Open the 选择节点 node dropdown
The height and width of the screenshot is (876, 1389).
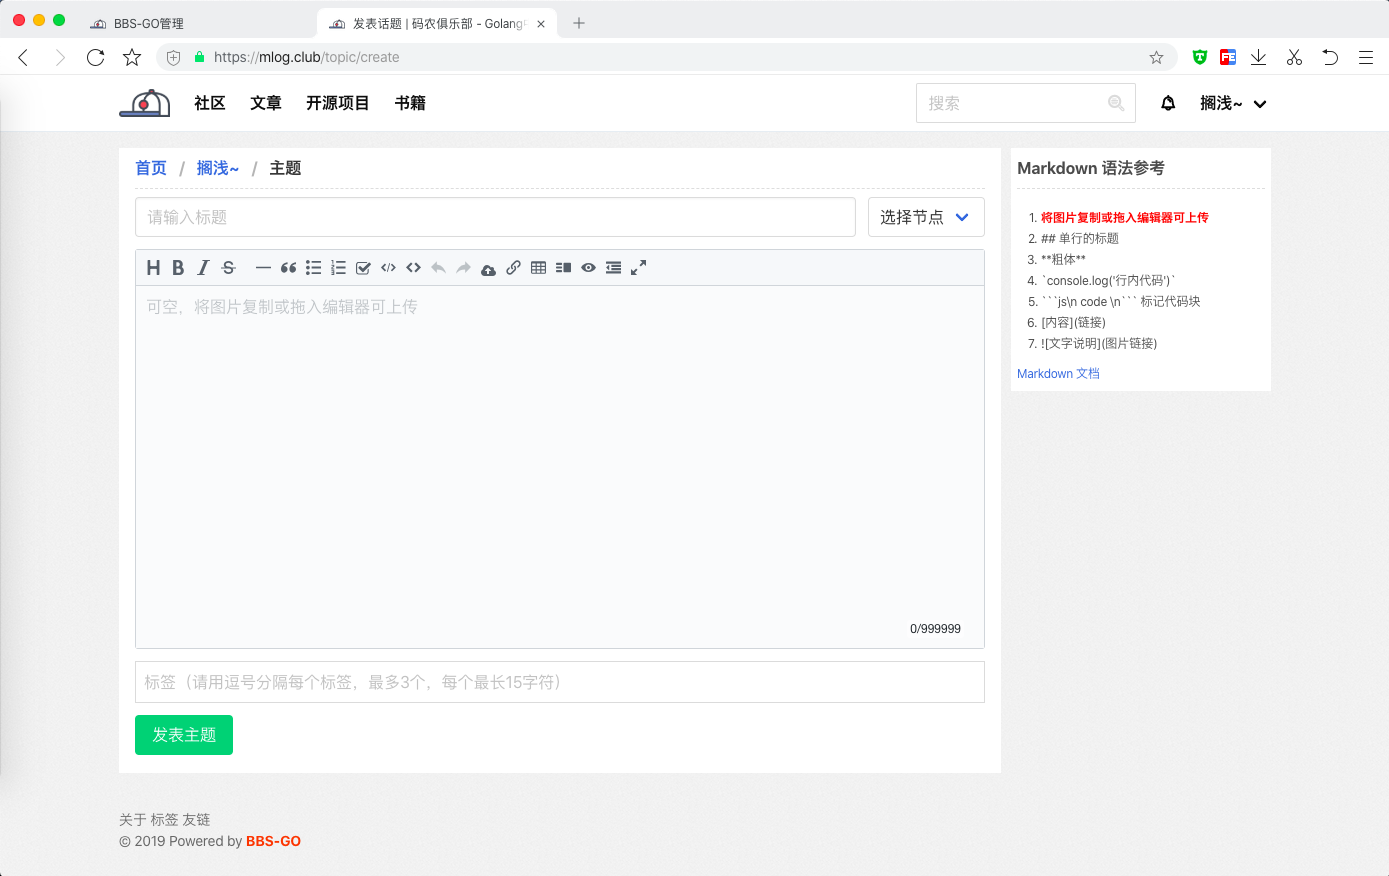(926, 217)
